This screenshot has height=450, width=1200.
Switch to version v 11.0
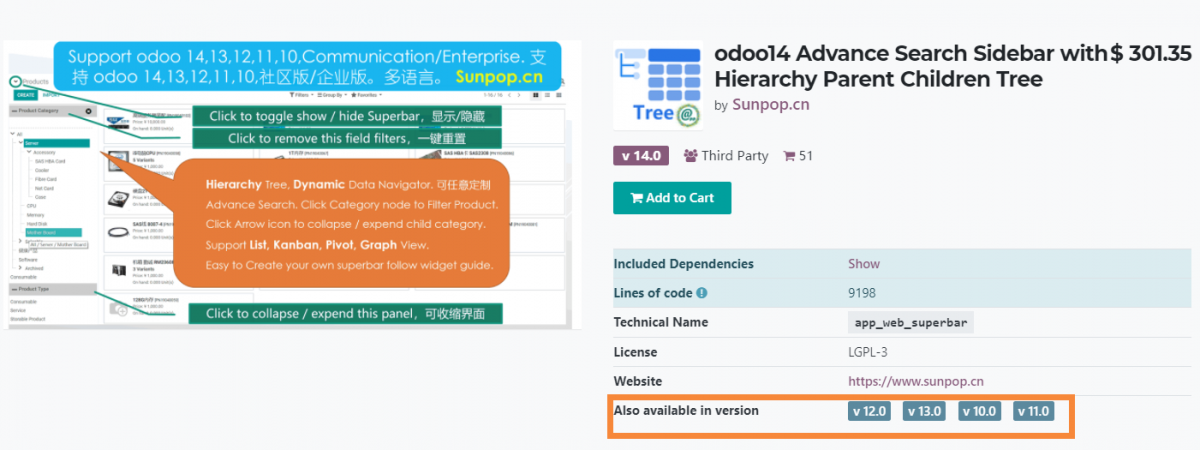[1034, 411]
